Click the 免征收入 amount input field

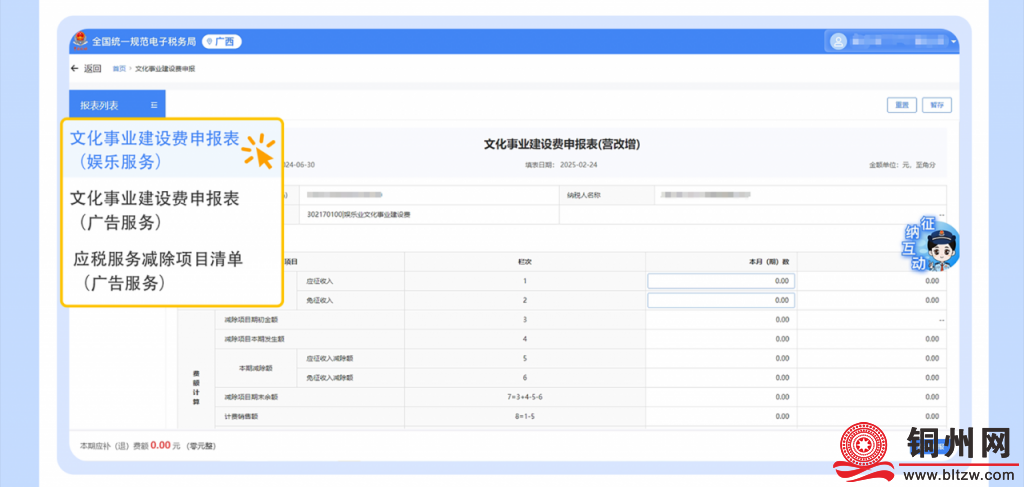pos(721,300)
